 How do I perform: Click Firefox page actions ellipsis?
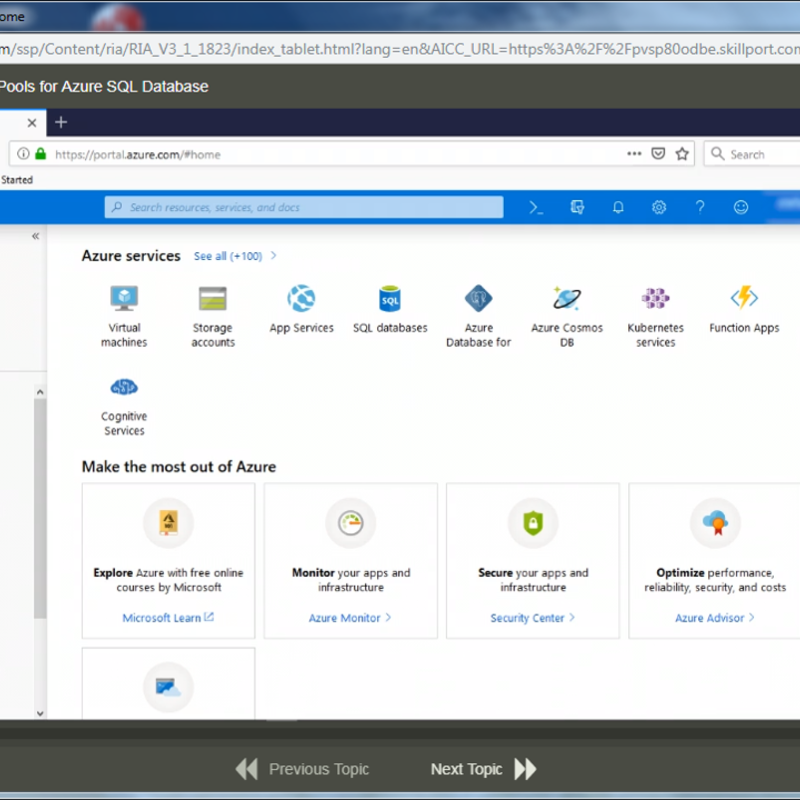(x=634, y=154)
